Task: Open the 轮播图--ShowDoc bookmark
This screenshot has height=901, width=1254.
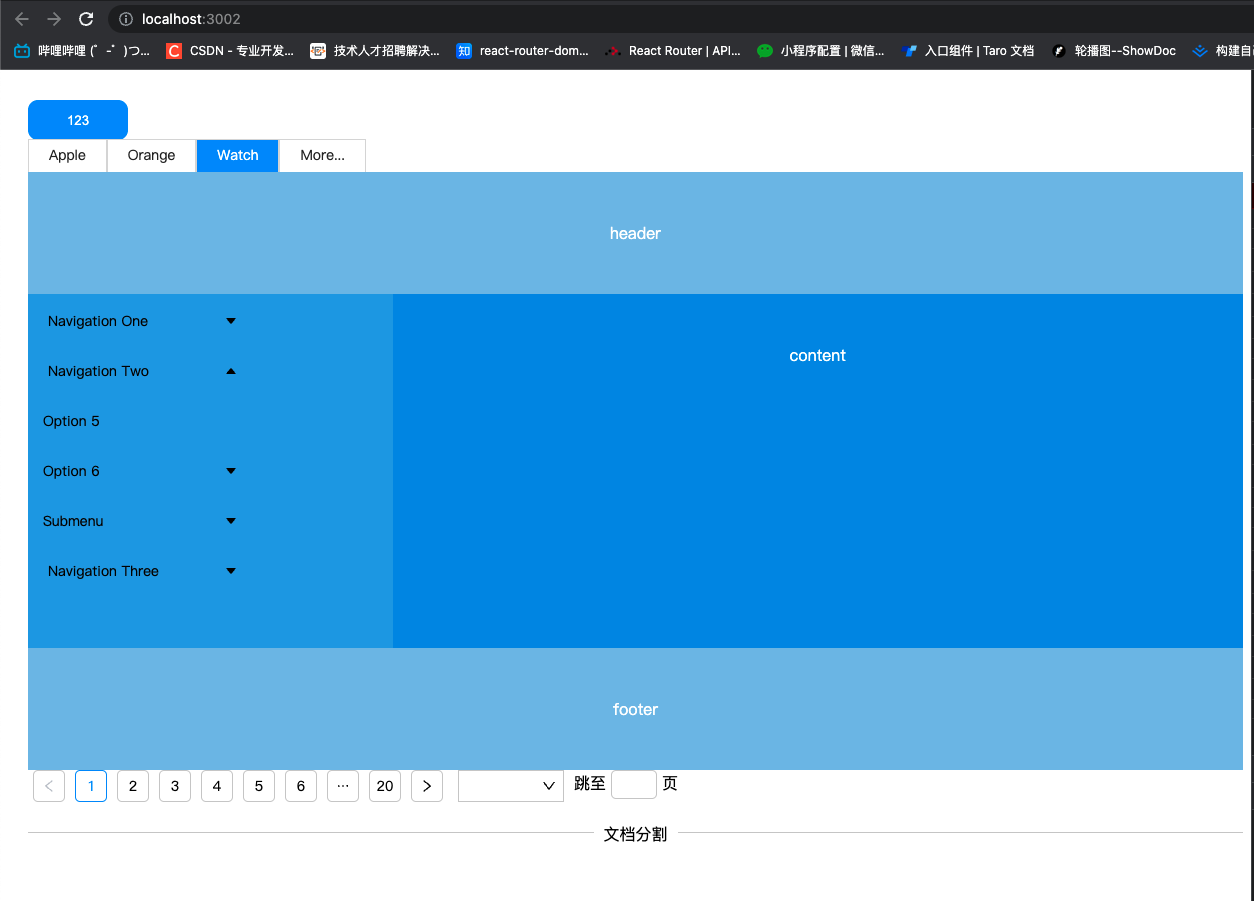Action: coord(1113,50)
